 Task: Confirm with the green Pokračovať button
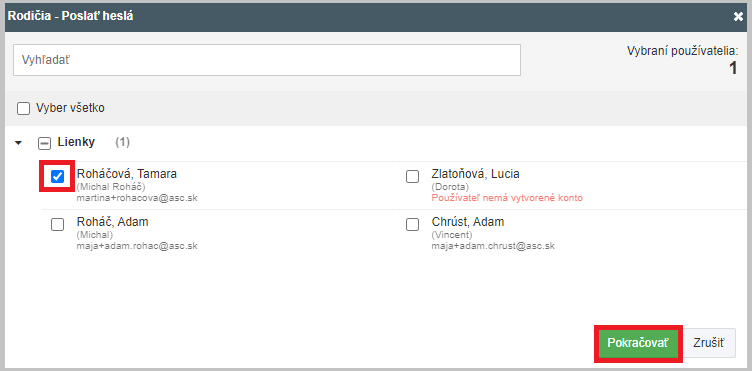638,343
